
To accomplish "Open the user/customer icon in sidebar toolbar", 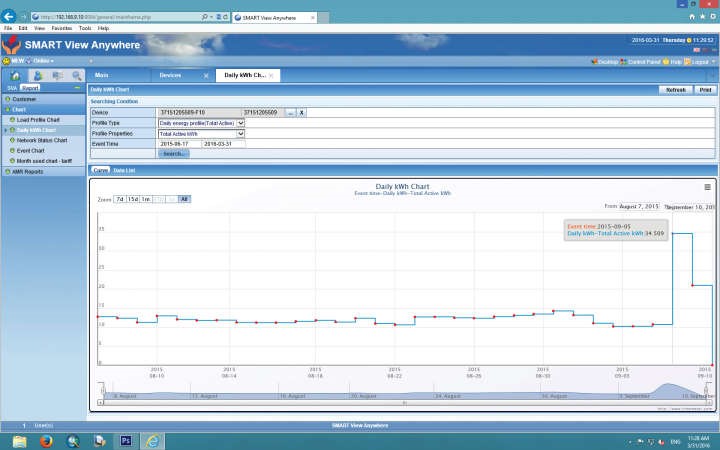I will click(x=38, y=76).
